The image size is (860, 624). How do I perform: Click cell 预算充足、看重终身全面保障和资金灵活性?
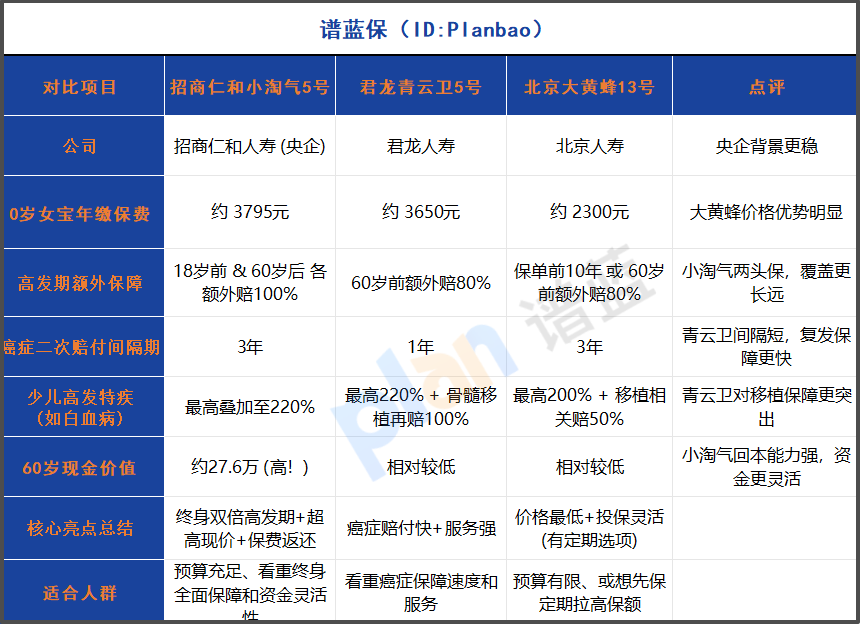coord(250,592)
